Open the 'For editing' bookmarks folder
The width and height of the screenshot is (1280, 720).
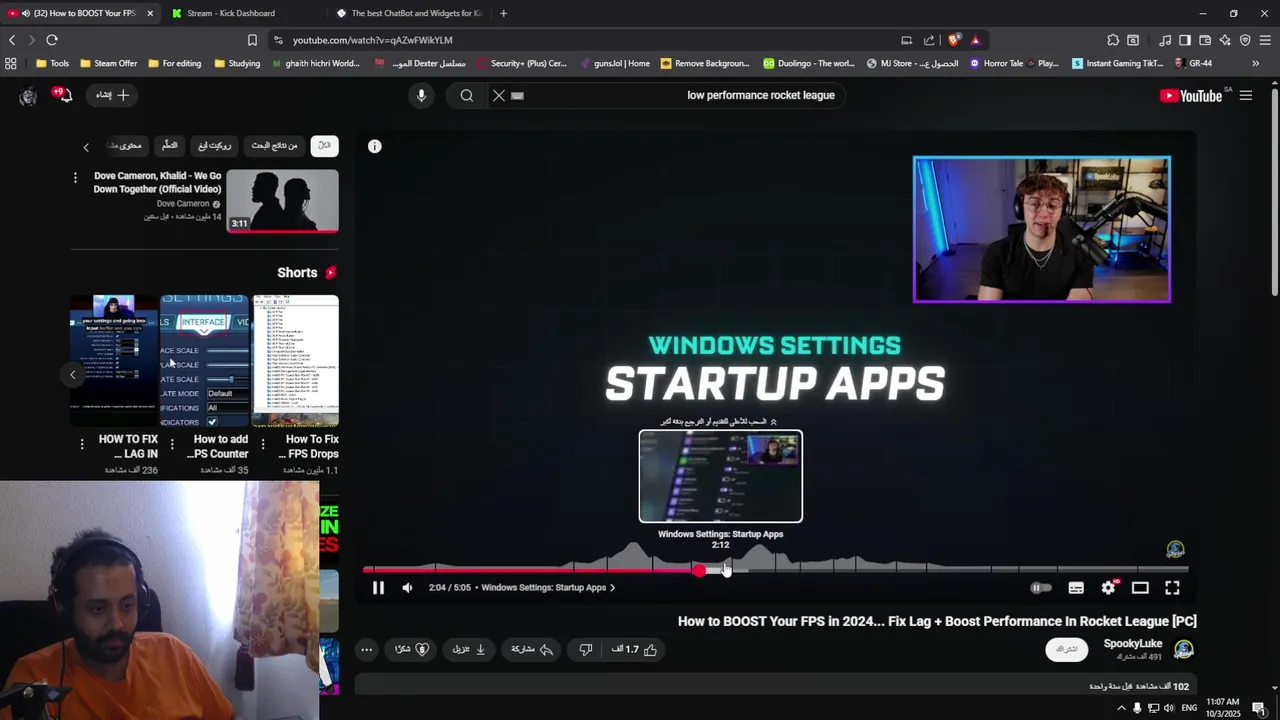coord(174,63)
